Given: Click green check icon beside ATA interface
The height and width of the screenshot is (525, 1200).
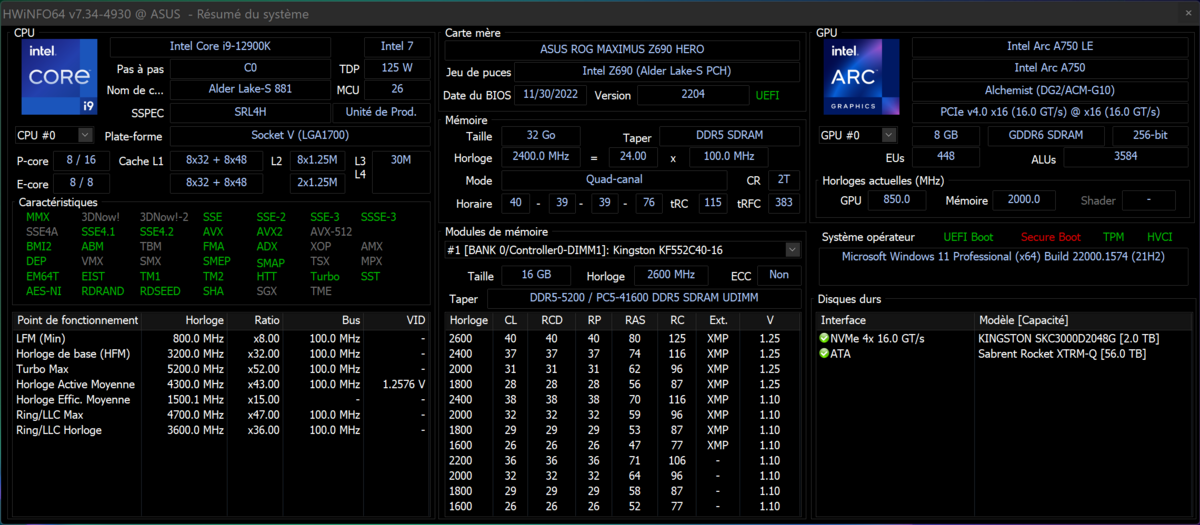Looking at the screenshot, I should [x=824, y=353].
